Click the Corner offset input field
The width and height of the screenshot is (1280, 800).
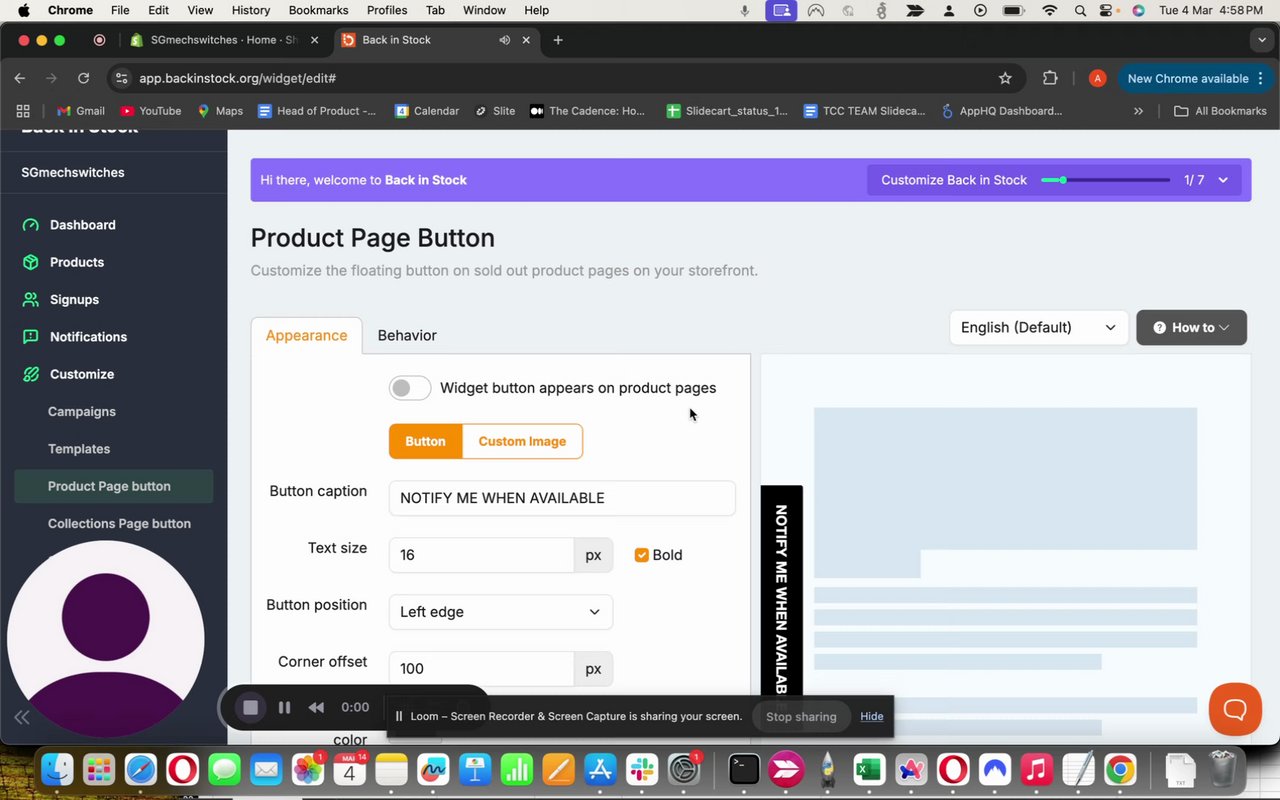[481, 669]
